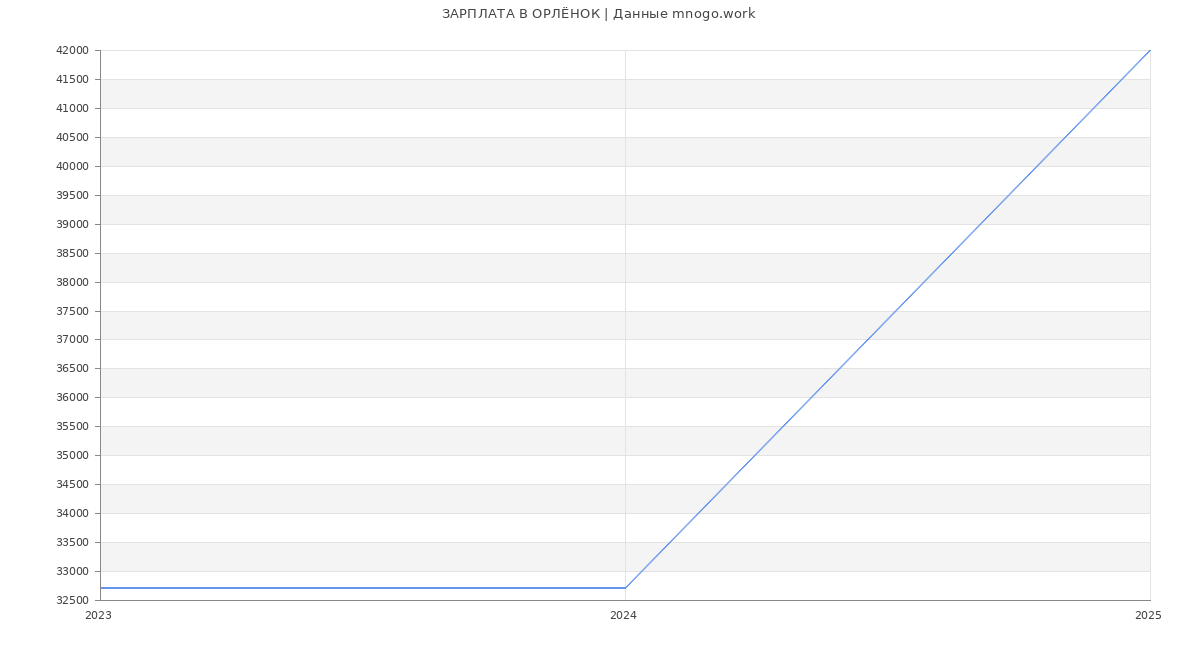1200x650 pixels.
Task: Click the 35000 y-axis value
Action: point(72,456)
